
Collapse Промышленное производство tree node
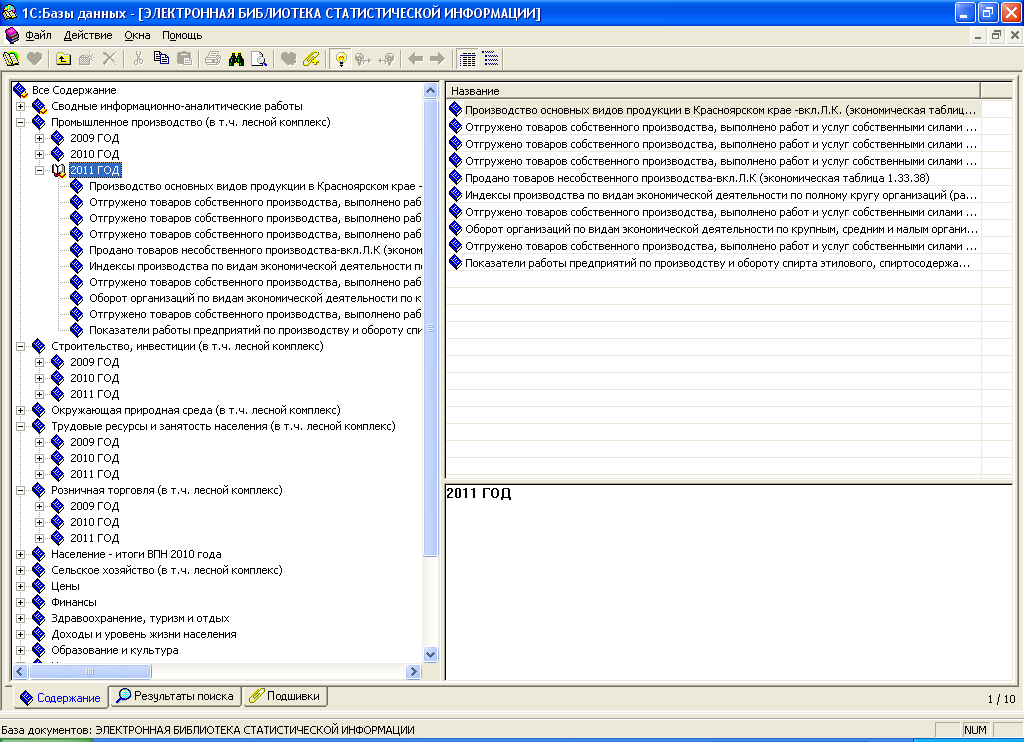[x=20, y=122]
